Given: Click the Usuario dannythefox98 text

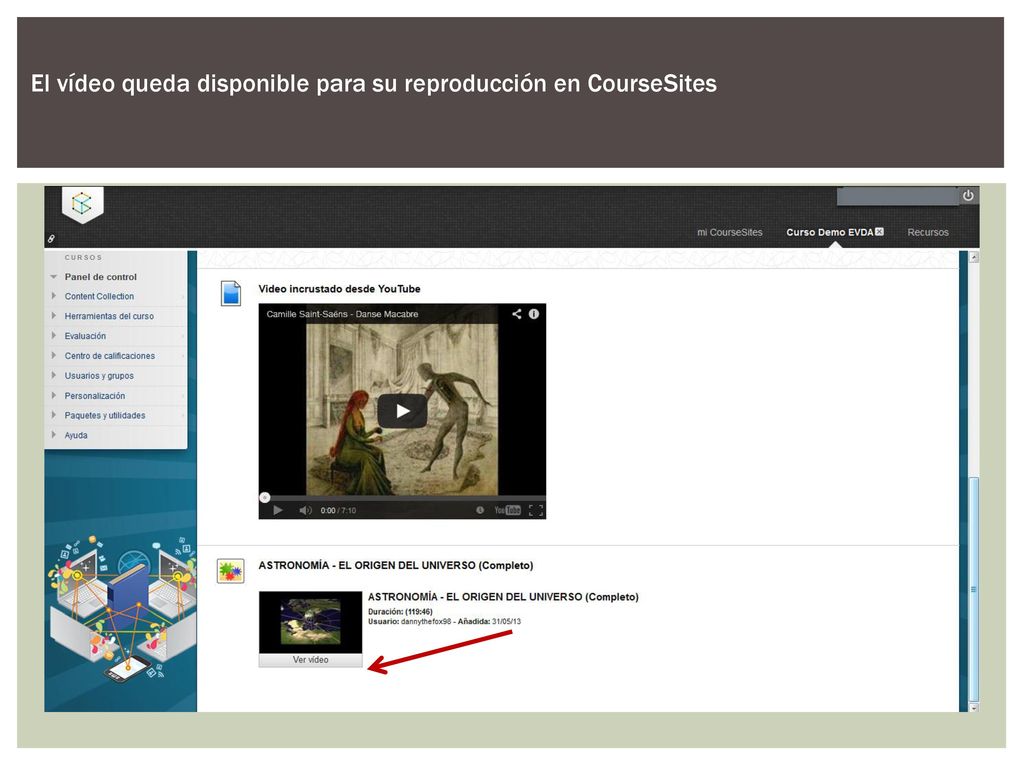Looking at the screenshot, I should [409, 622].
